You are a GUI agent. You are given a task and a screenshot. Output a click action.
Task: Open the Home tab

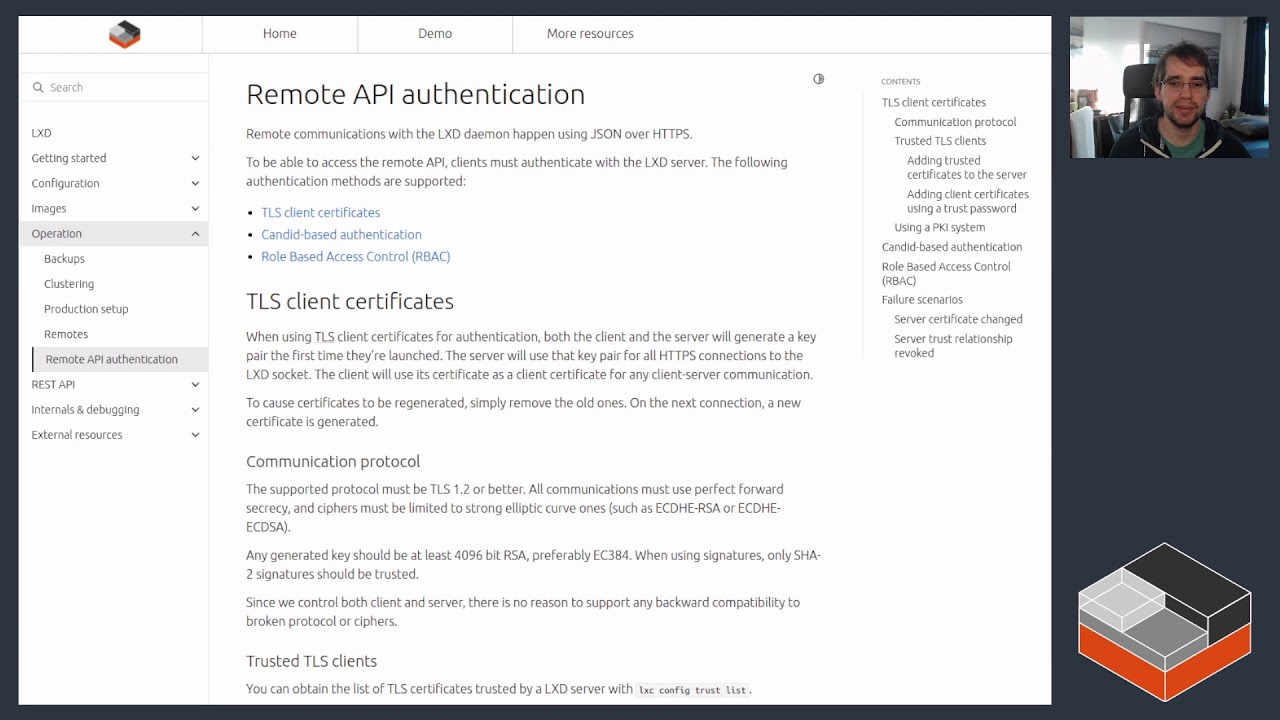point(280,34)
